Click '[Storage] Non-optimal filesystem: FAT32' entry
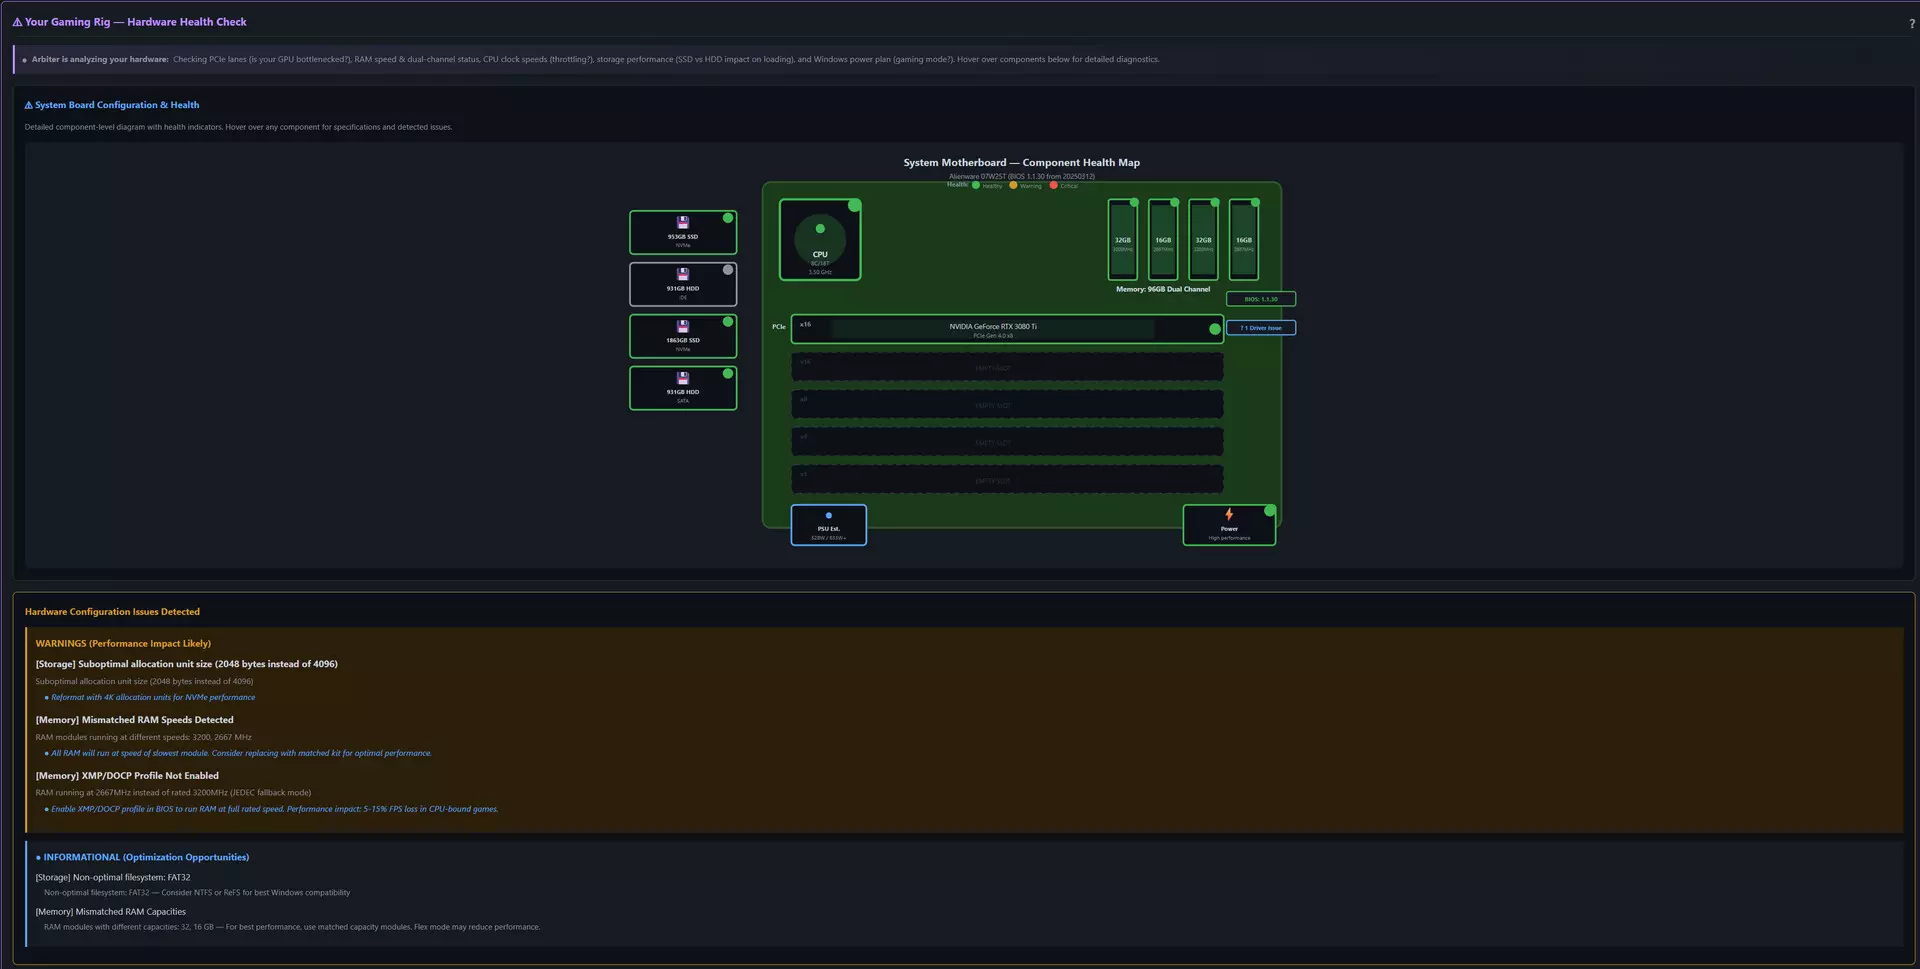Viewport: 1920px width, 969px height. [112, 878]
